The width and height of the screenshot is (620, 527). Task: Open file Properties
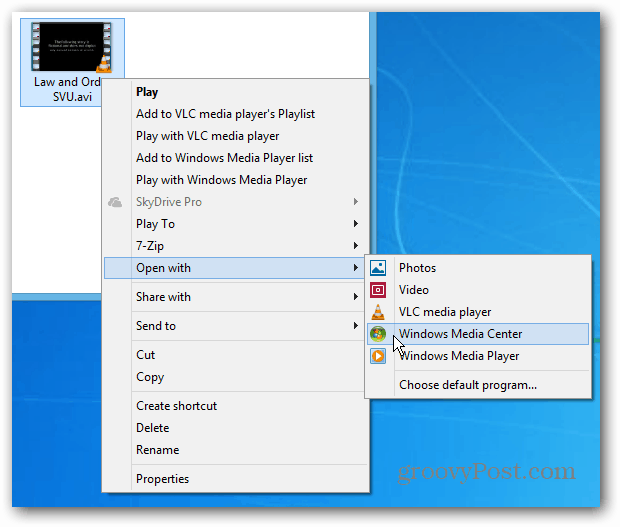coord(236,479)
